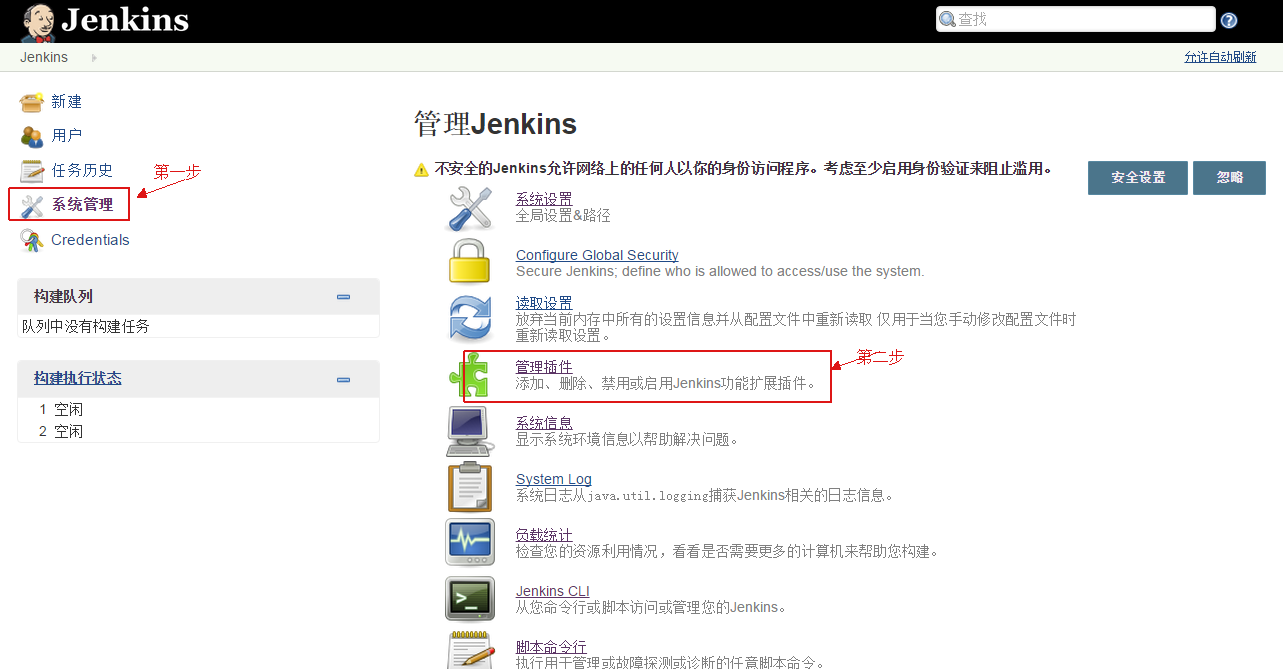The width and height of the screenshot is (1283, 669).
Task: Focus the 查找 search box
Action: click(1075, 19)
